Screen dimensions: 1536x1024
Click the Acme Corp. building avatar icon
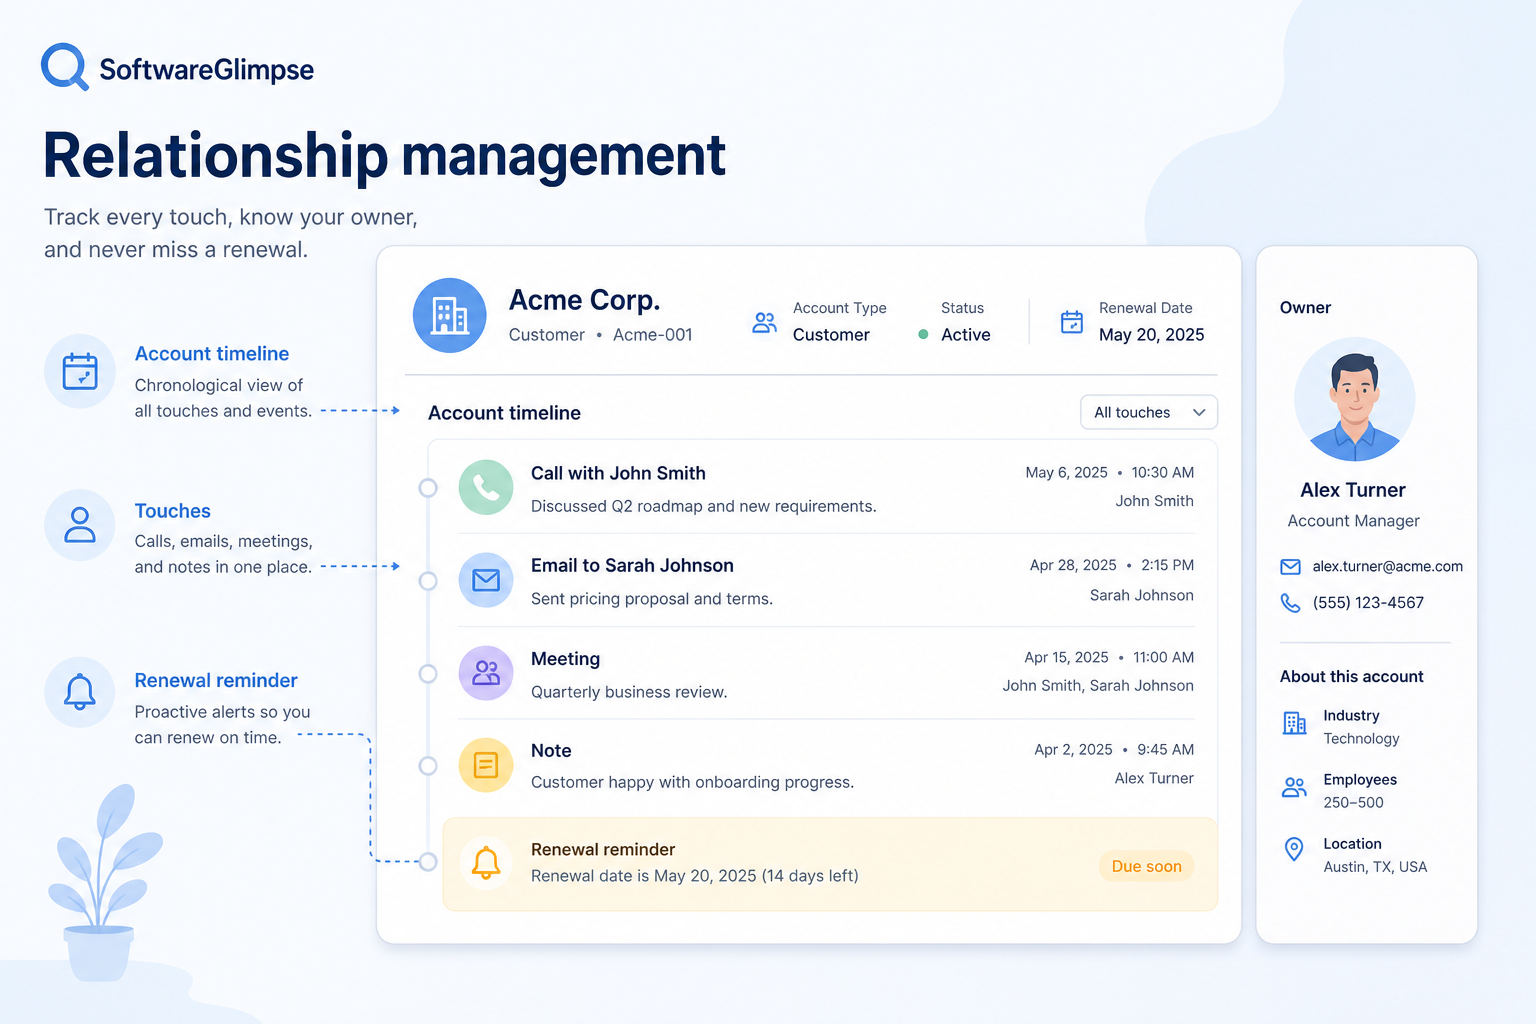coord(450,315)
